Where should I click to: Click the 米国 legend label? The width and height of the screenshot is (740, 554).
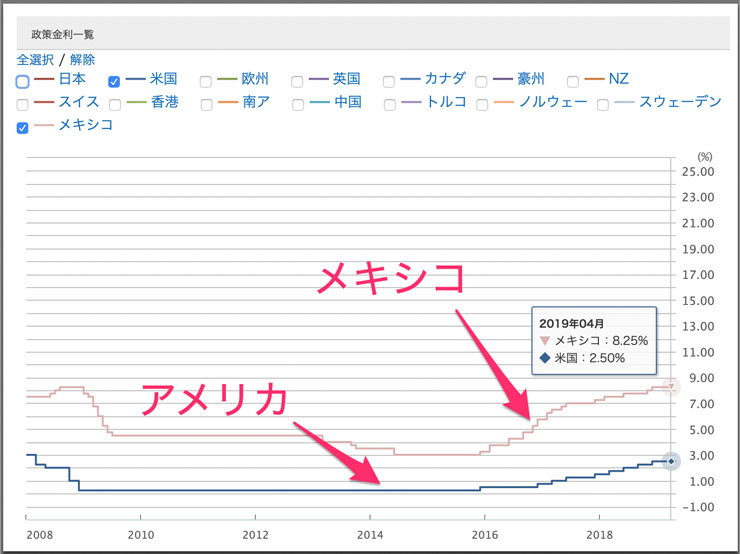pyautogui.click(x=164, y=79)
